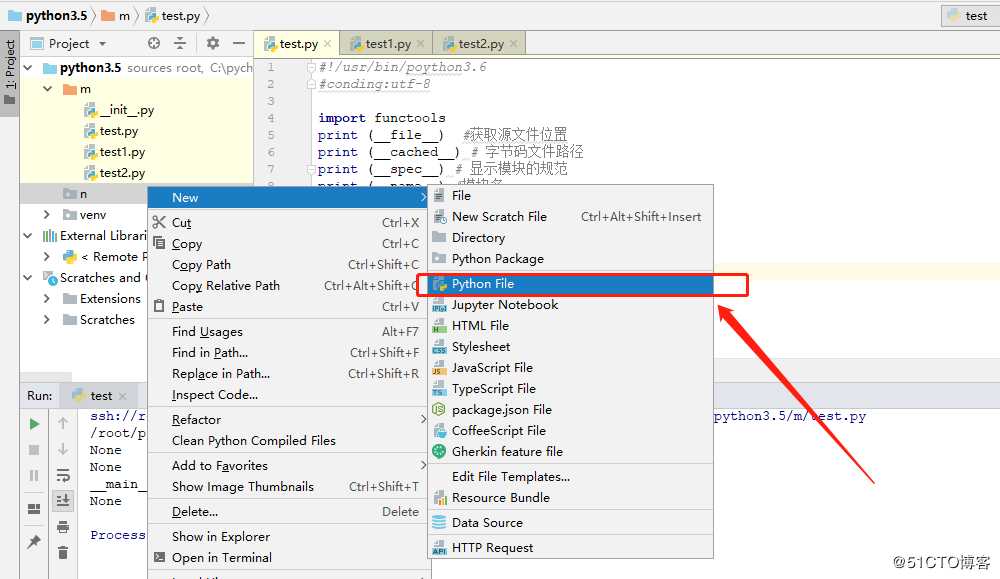1000x579 pixels.
Task: Choose HTML File from New submenu
Action: 570,326
